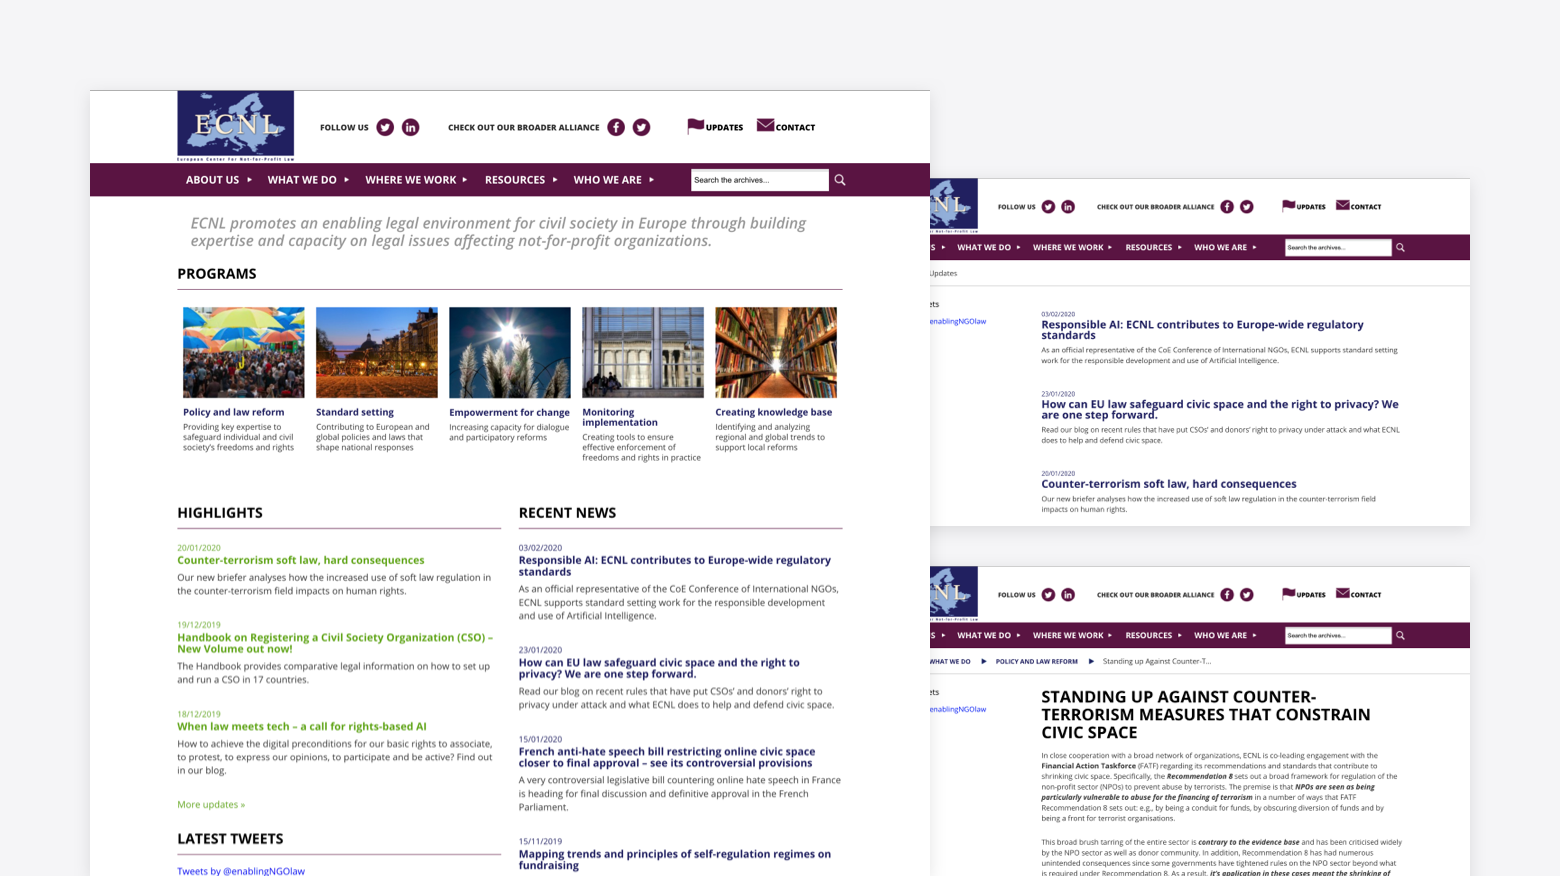Viewport: 1560px width, 876px height.
Task: Open Counter-terrorism soft law highlight link
Action: 301,560
